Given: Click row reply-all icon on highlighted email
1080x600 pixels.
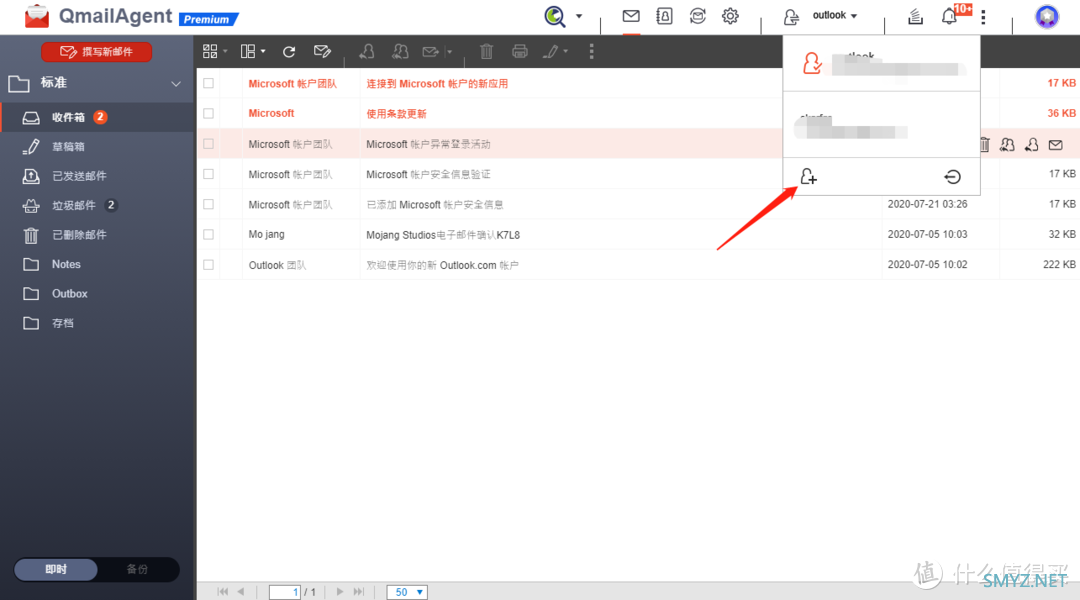Looking at the screenshot, I should [x=1007, y=145].
